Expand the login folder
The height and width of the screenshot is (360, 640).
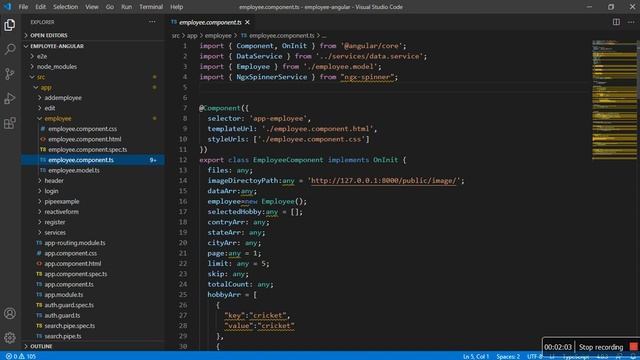[93, 191]
